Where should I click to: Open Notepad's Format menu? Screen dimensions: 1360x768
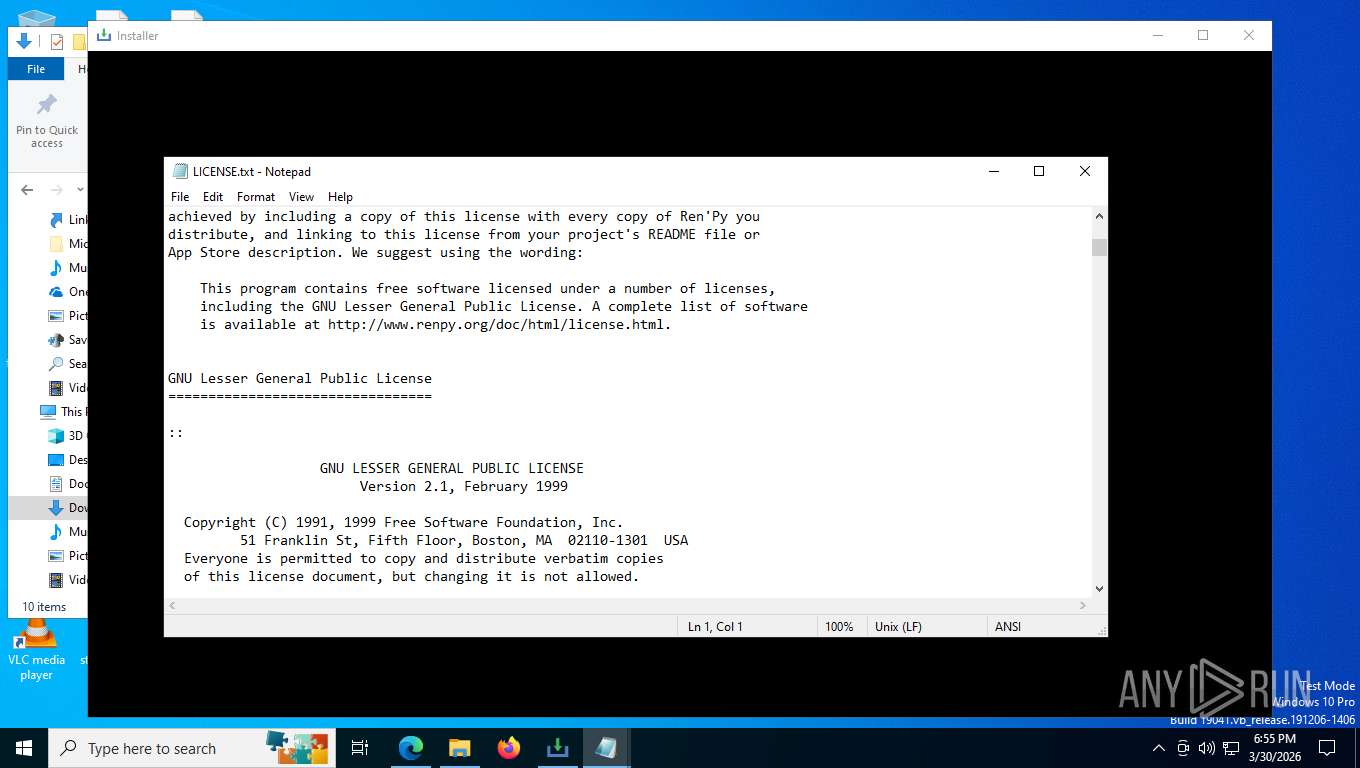pos(256,197)
